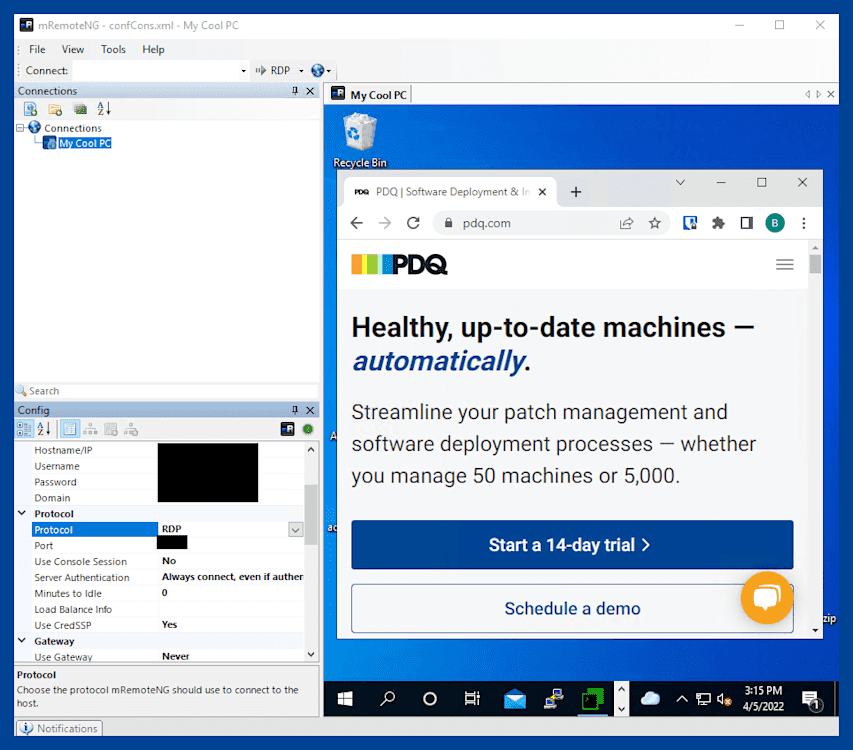Viewport: 853px width, 750px height.
Task: Select the Use Console Session property row
Action: coord(168,561)
